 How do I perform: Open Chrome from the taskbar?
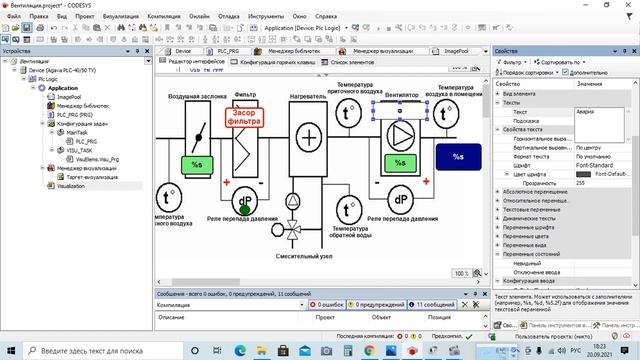369,351
